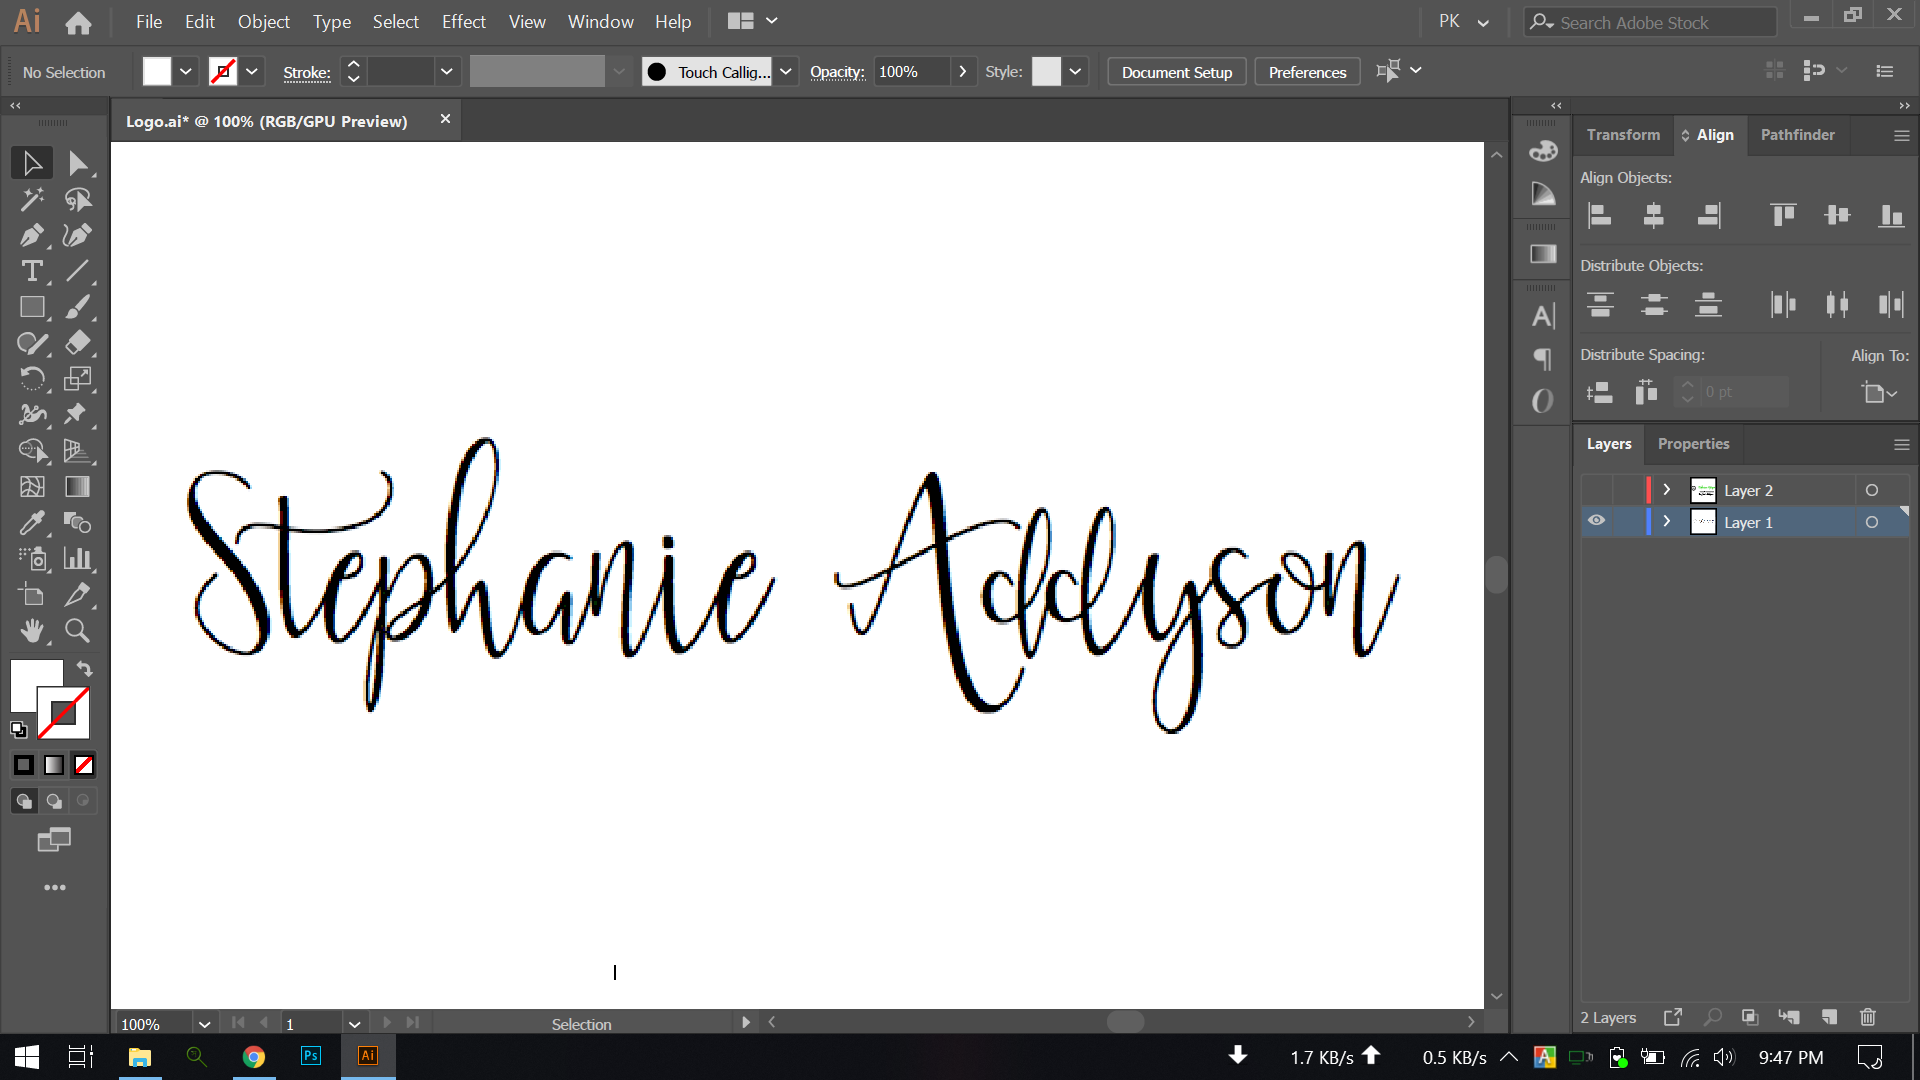
Task: Set paint to Gradient button
Action: [54, 765]
